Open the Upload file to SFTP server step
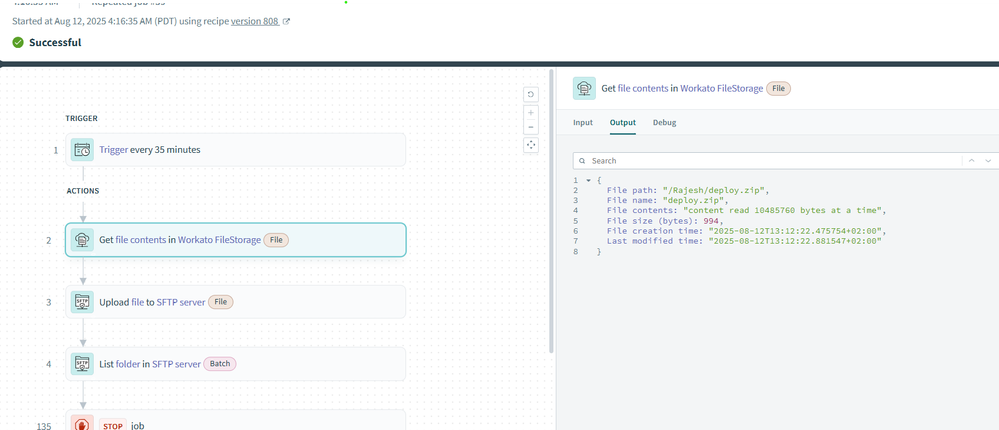Image resolution: width=999 pixels, height=430 pixels. click(x=235, y=302)
